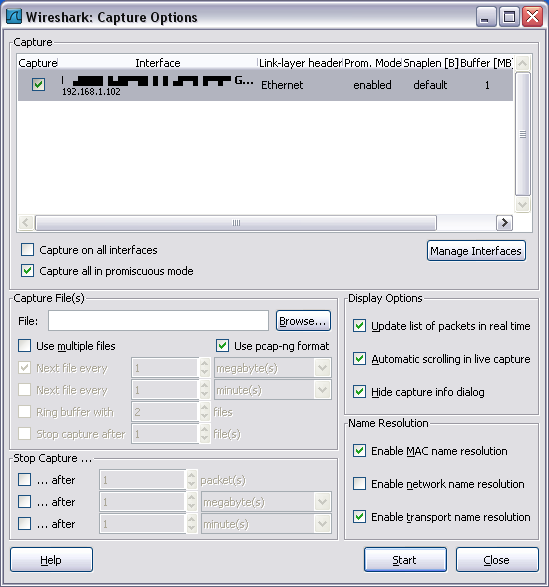Turn on Enable network name resolution

pyautogui.click(x=360, y=484)
